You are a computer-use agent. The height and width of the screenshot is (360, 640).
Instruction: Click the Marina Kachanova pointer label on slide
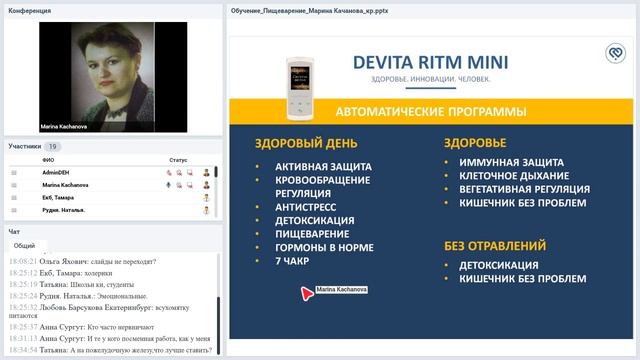click(341, 289)
